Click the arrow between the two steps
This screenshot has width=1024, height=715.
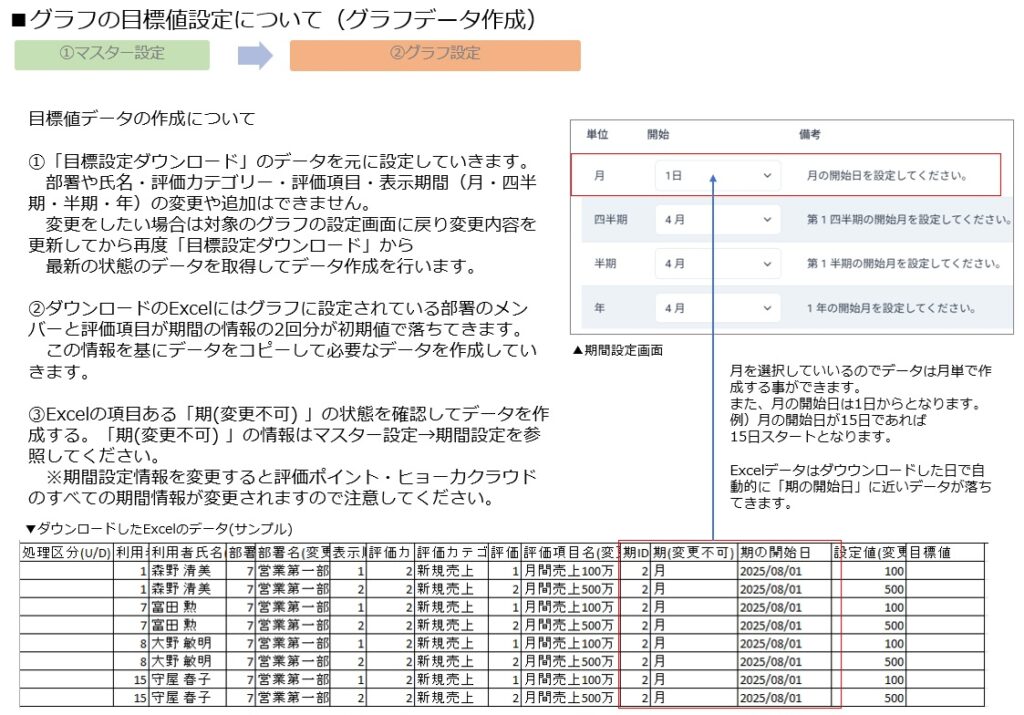click(255, 55)
